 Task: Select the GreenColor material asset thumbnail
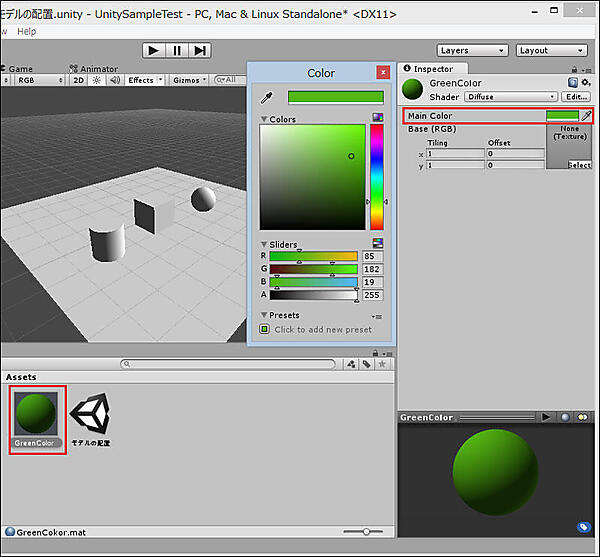click(37, 414)
